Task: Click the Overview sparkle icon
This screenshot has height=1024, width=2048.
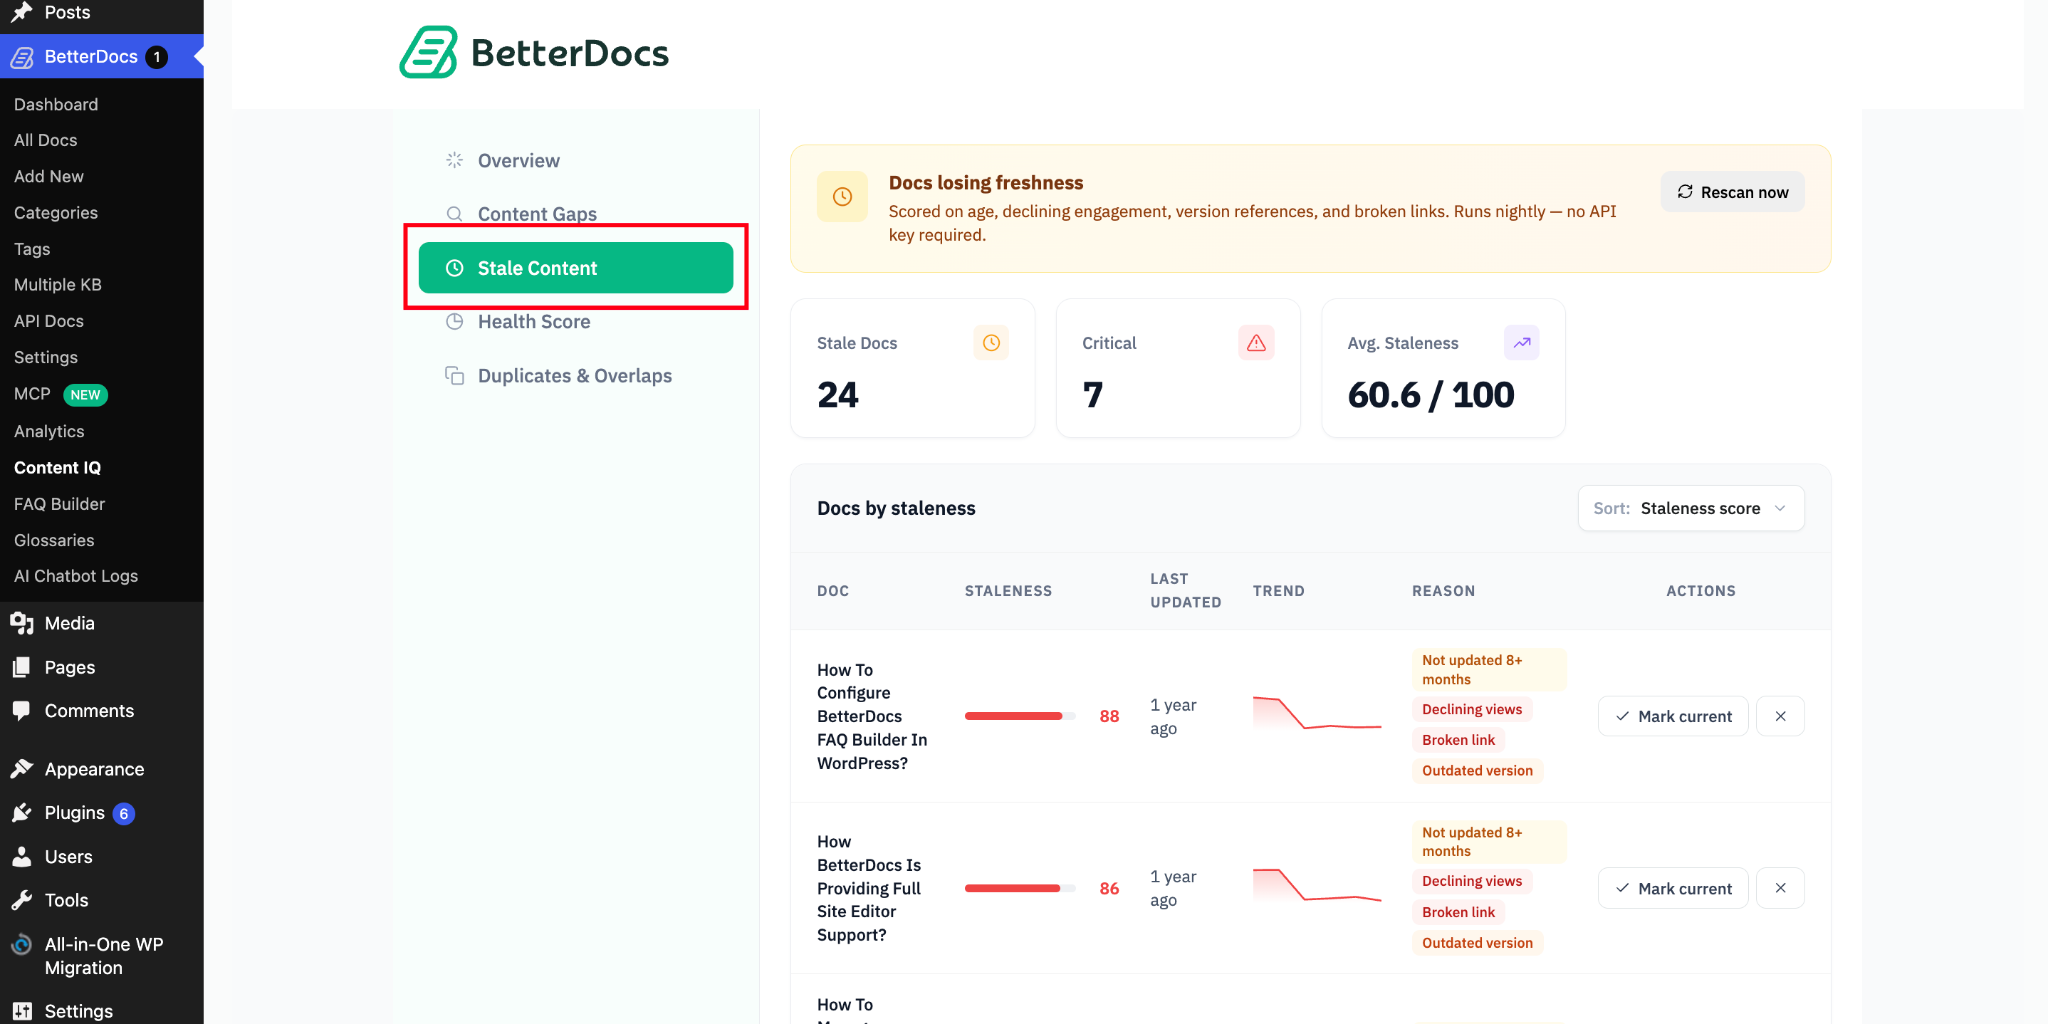Action: click(x=454, y=160)
